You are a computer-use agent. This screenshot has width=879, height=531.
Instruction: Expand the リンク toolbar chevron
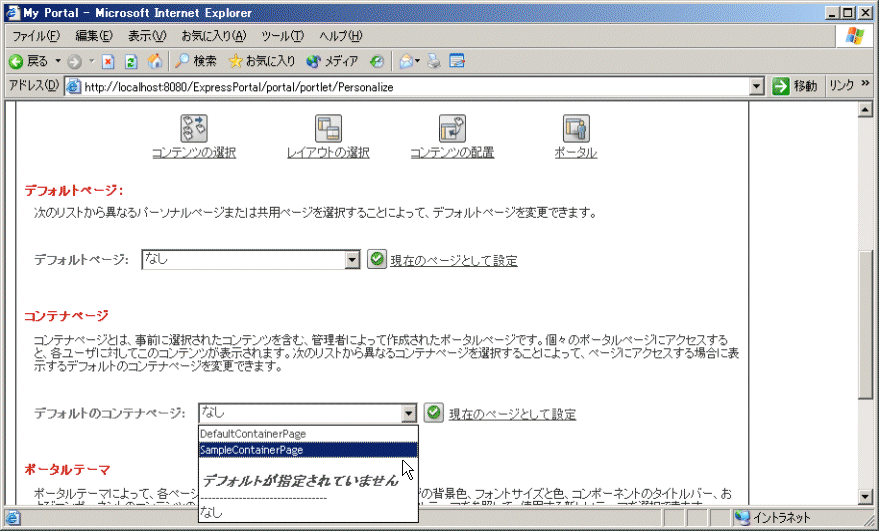tap(866, 84)
